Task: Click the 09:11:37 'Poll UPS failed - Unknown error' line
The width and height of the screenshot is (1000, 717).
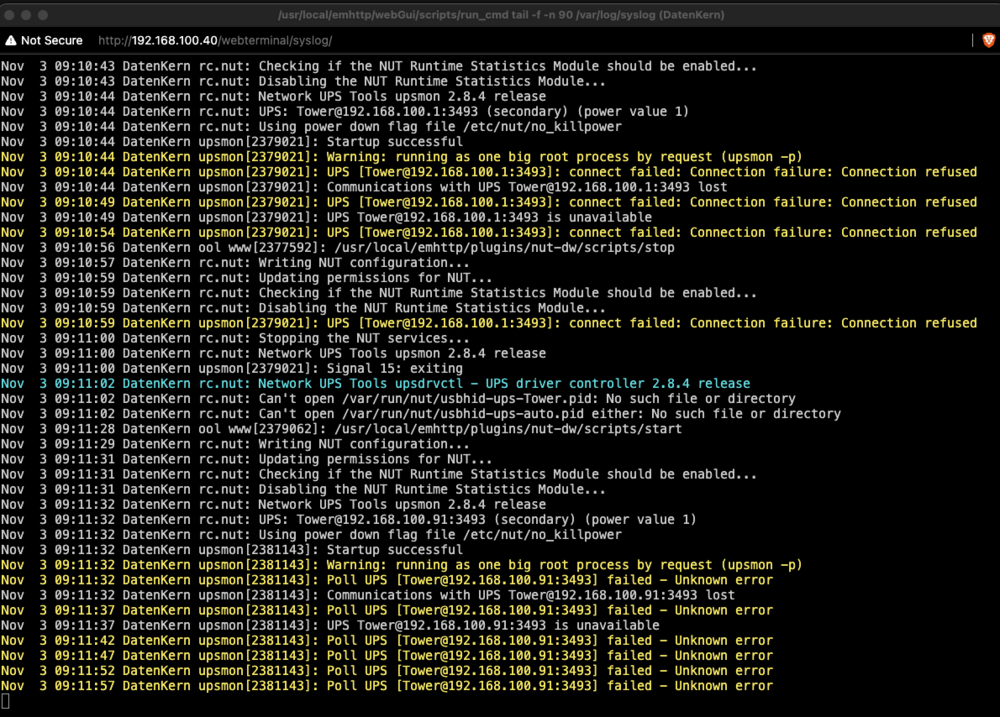Action: coord(386,610)
